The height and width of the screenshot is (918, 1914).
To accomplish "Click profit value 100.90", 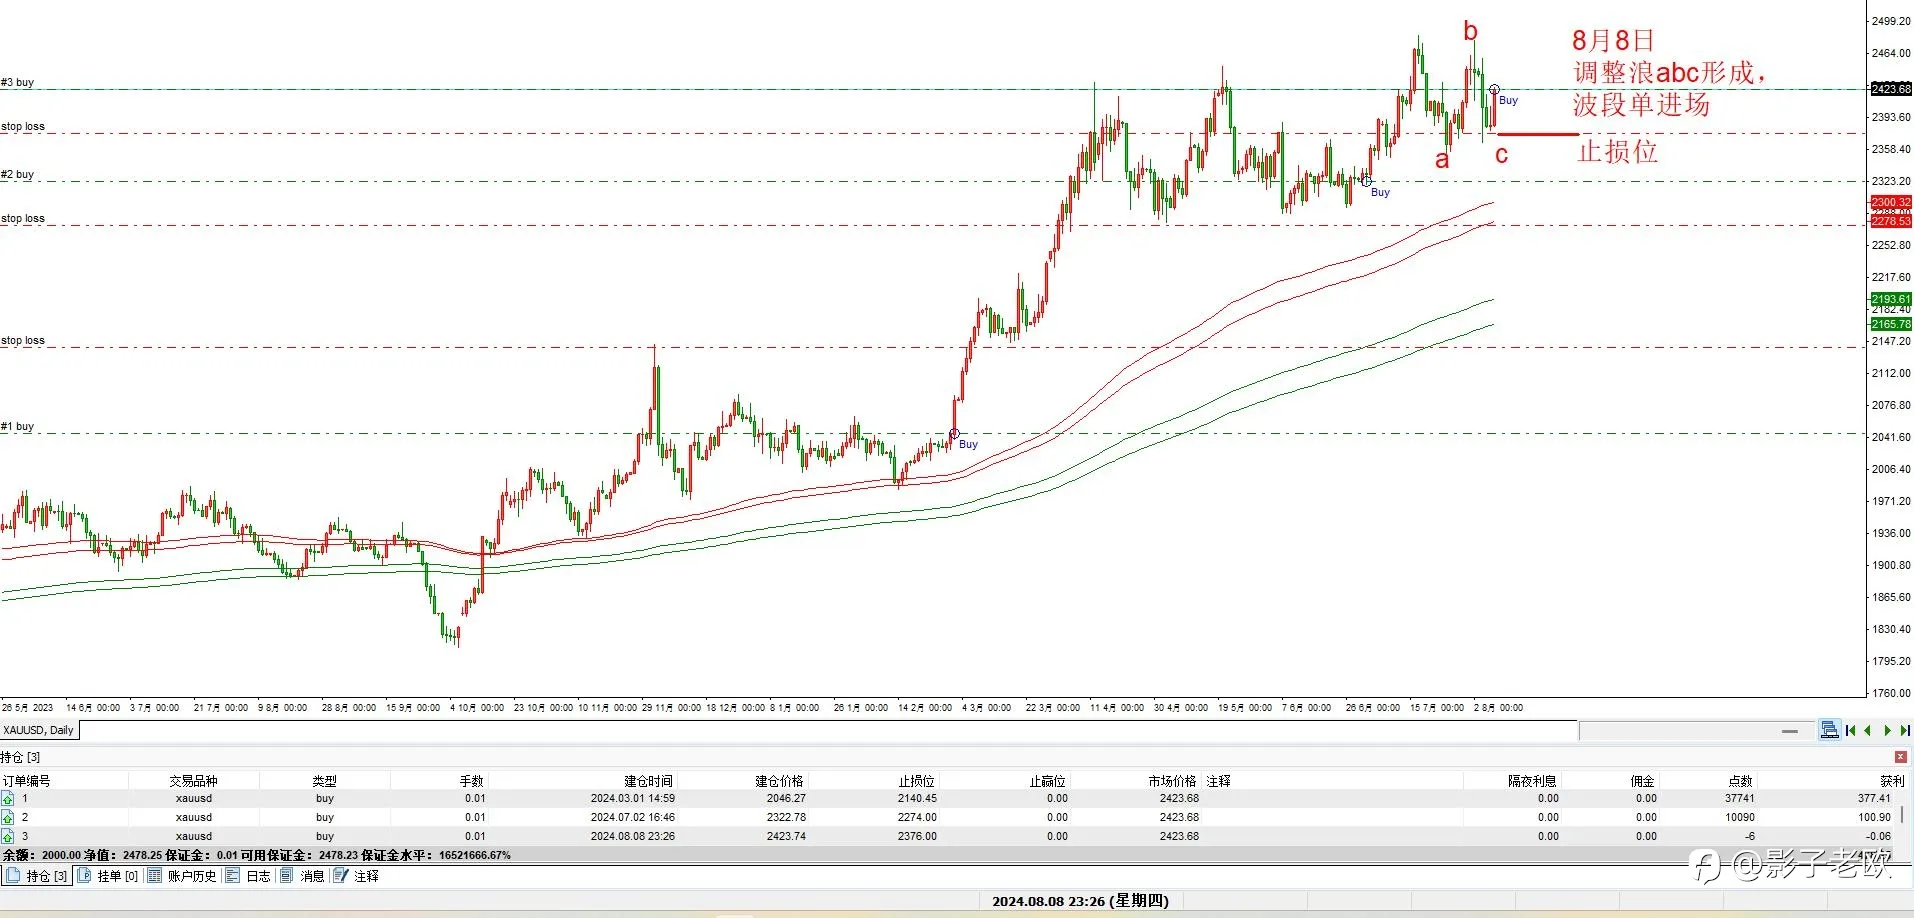I will click(1874, 817).
